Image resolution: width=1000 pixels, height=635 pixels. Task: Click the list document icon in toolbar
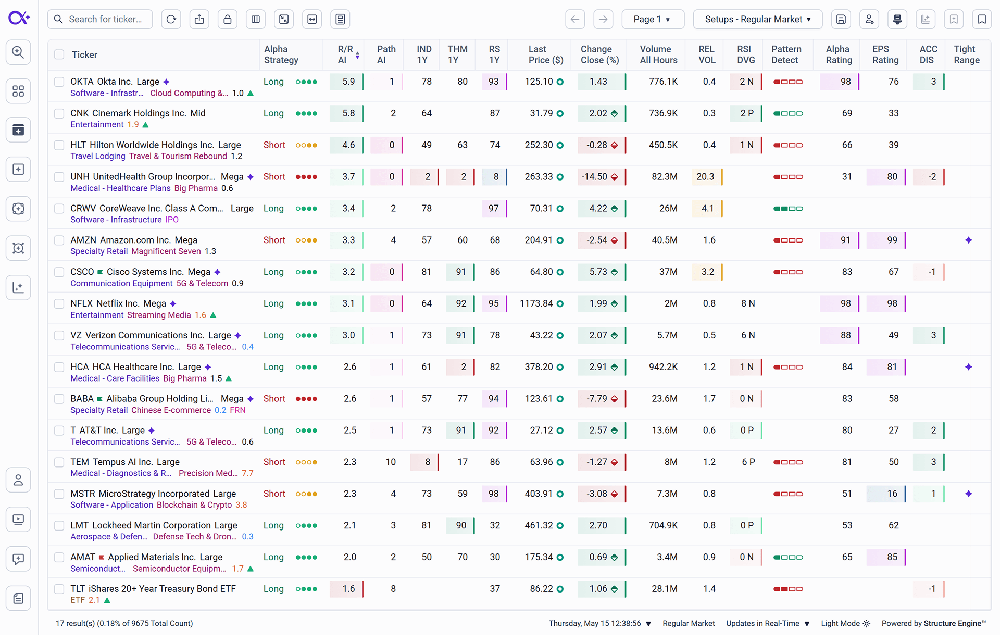(341, 19)
